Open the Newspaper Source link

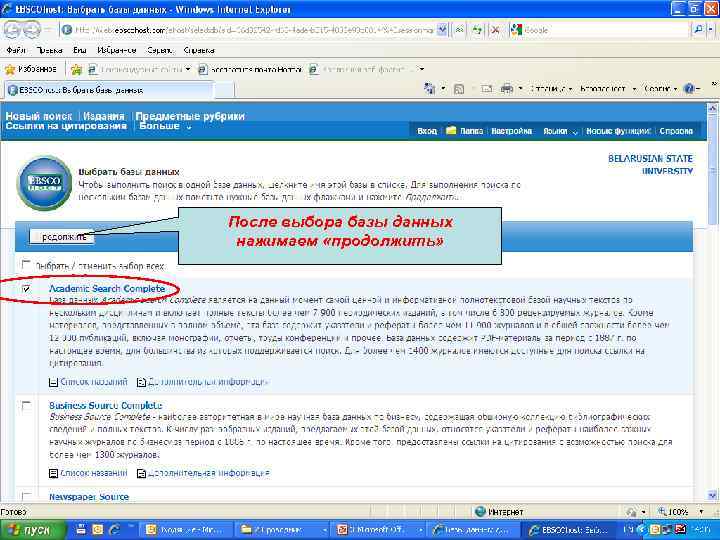(x=89, y=497)
